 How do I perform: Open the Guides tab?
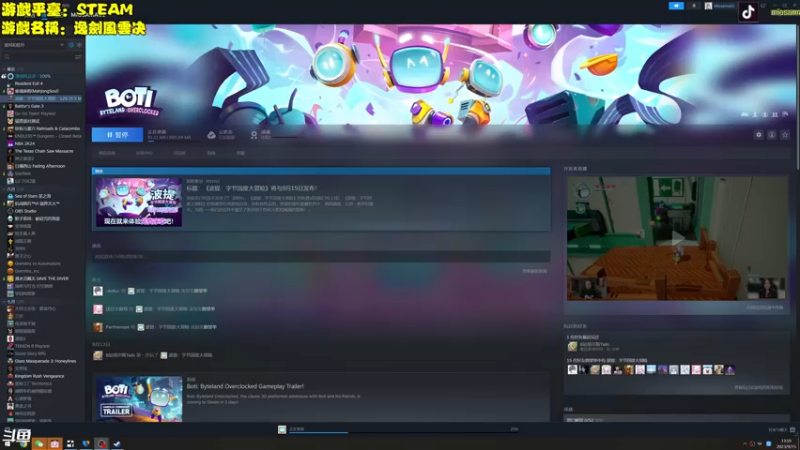click(211, 153)
